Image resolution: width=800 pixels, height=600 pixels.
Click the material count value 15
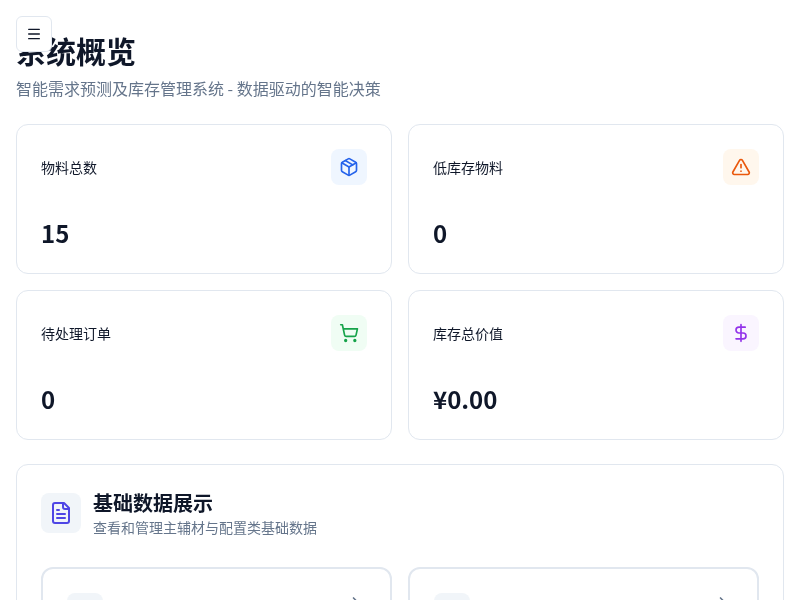pos(55,234)
